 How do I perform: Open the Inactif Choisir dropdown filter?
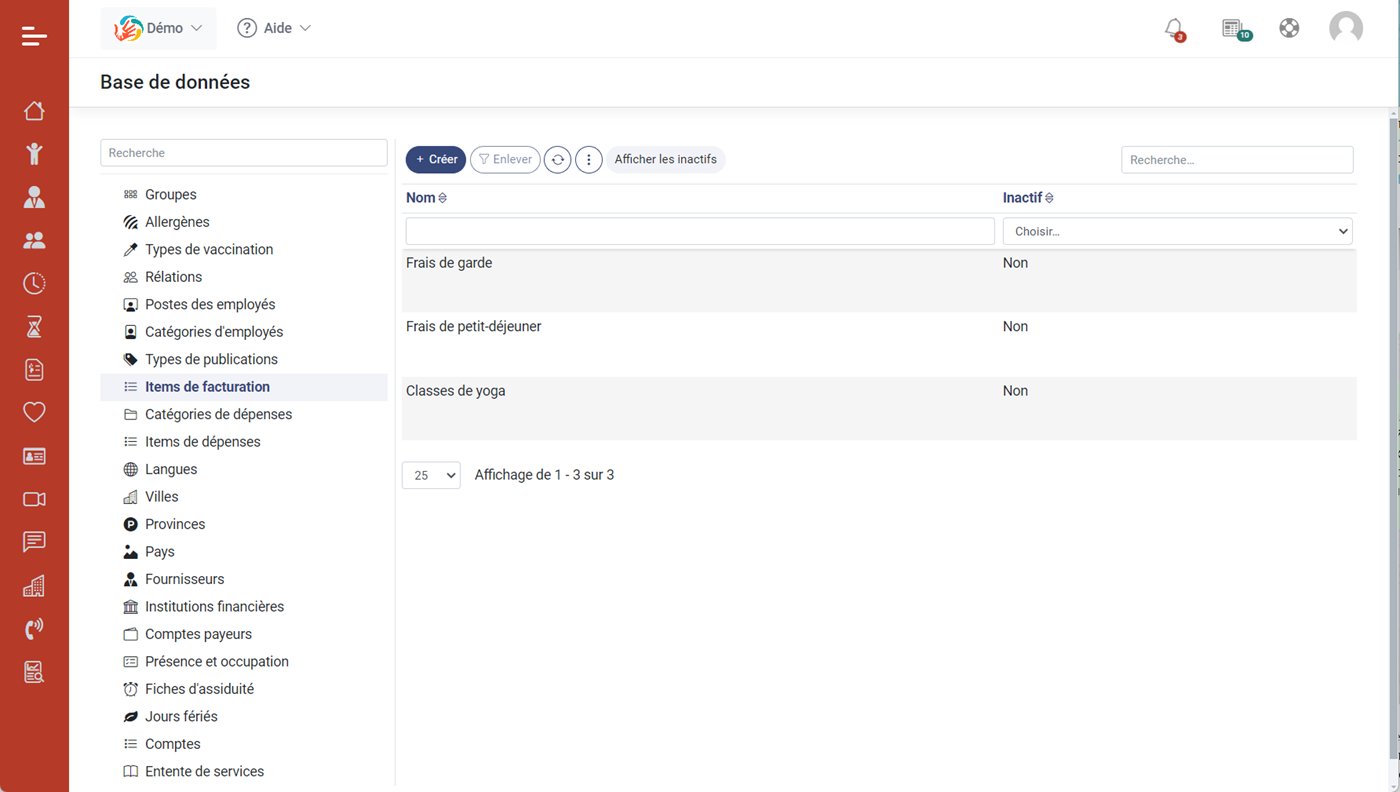click(1177, 231)
